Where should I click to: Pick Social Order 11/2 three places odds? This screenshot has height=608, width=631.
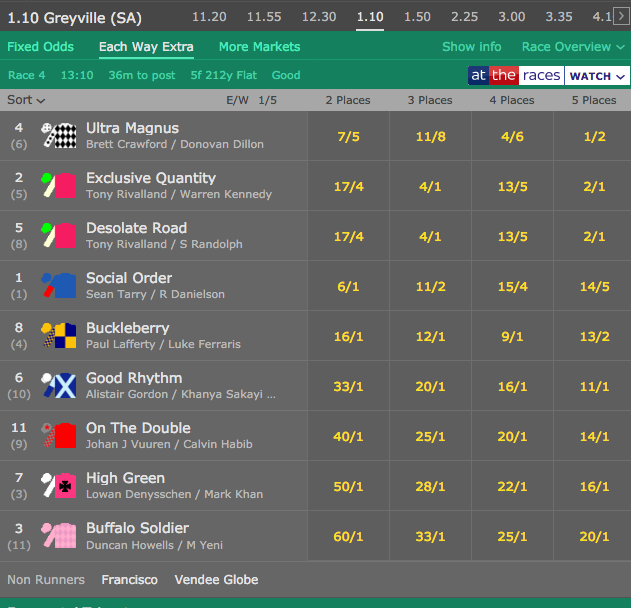point(429,286)
